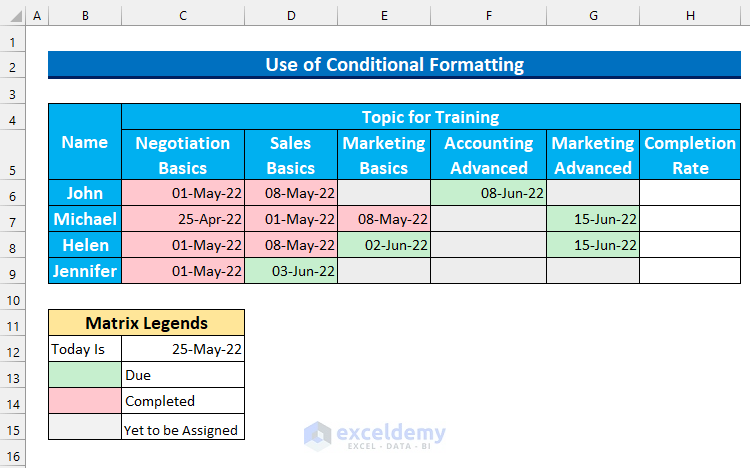The height and width of the screenshot is (468, 750).
Task: Click the Name header cell
Action: tap(85, 142)
